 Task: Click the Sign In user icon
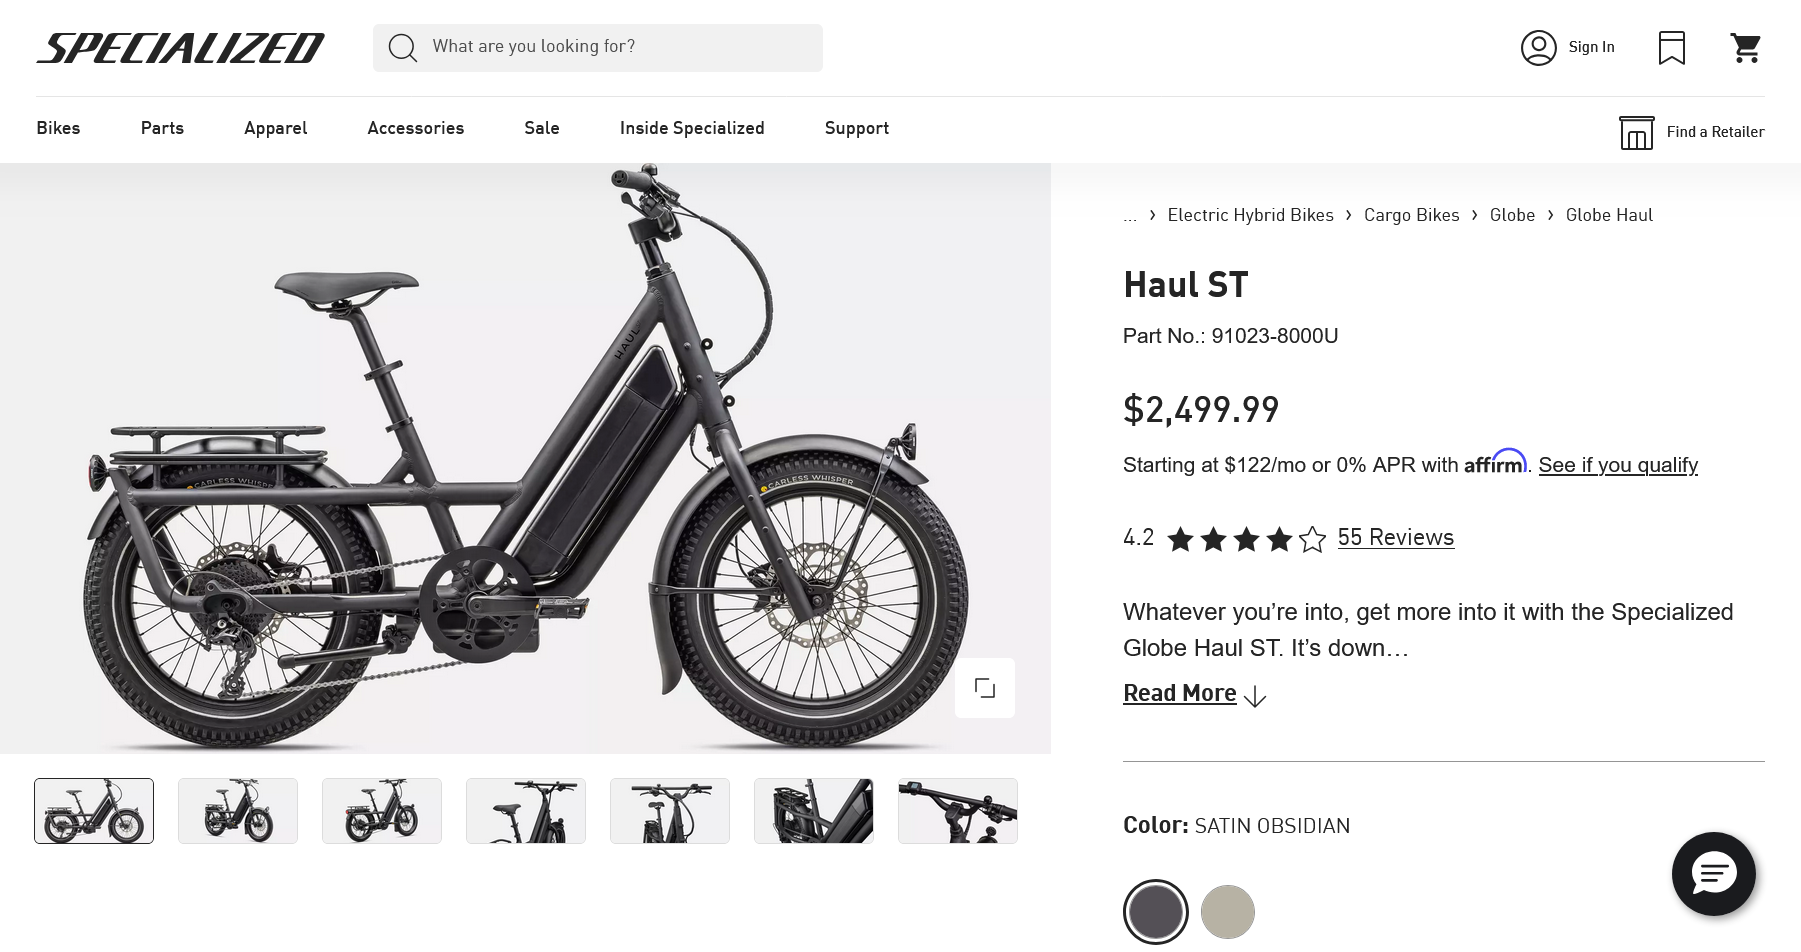(x=1539, y=48)
